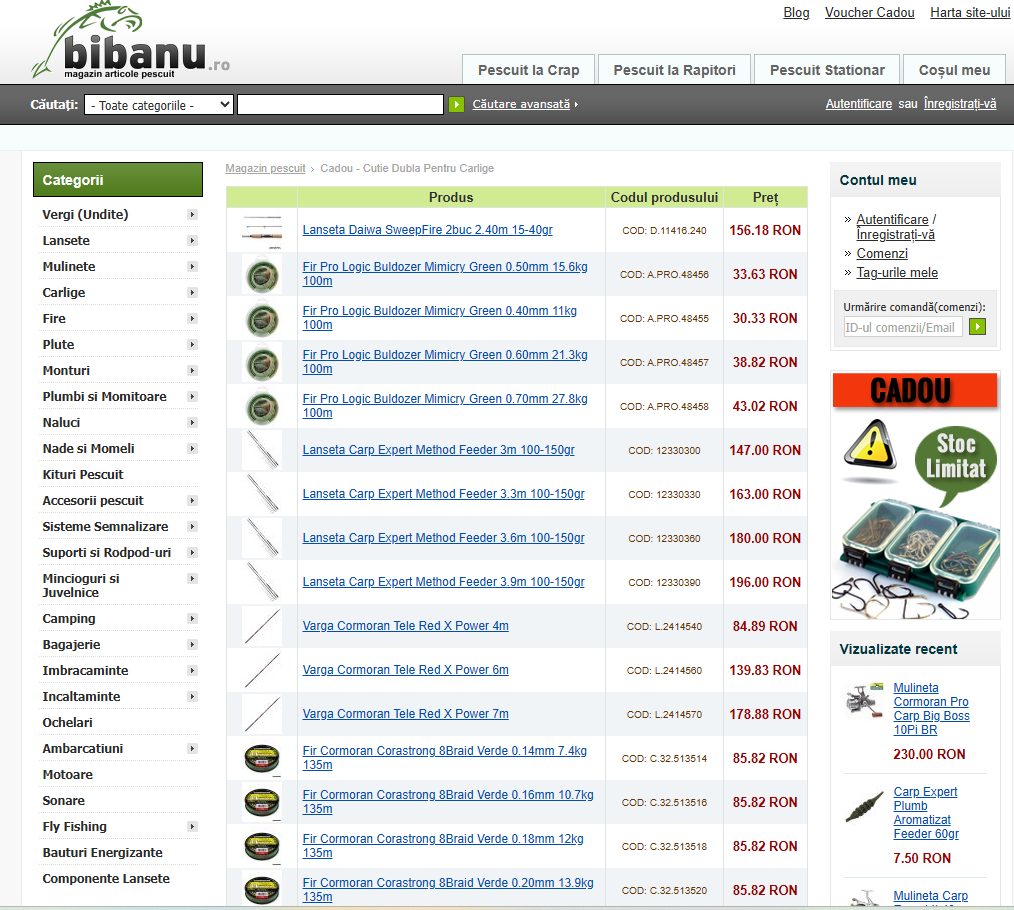1014x910 pixels.
Task: Click the green order tracking submit arrow
Action: pos(977,327)
